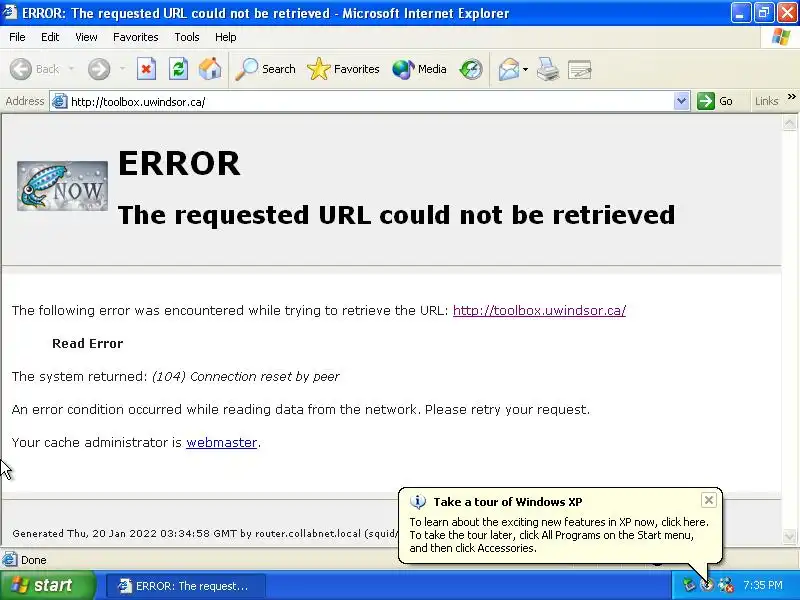Select the ERROR taskbar window button
This screenshot has height=600, width=800.
[x=186, y=586]
